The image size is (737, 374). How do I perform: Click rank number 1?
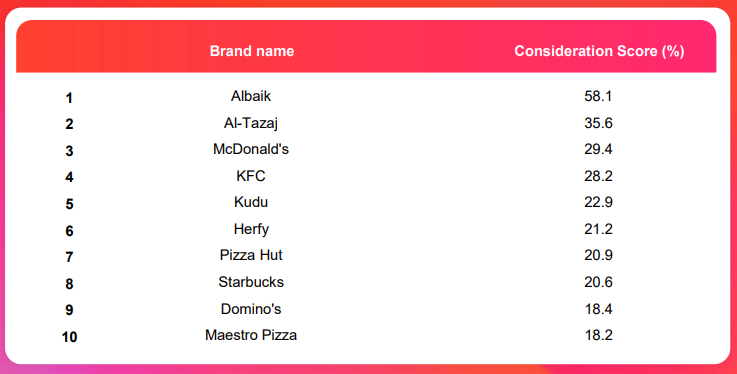coord(69,98)
